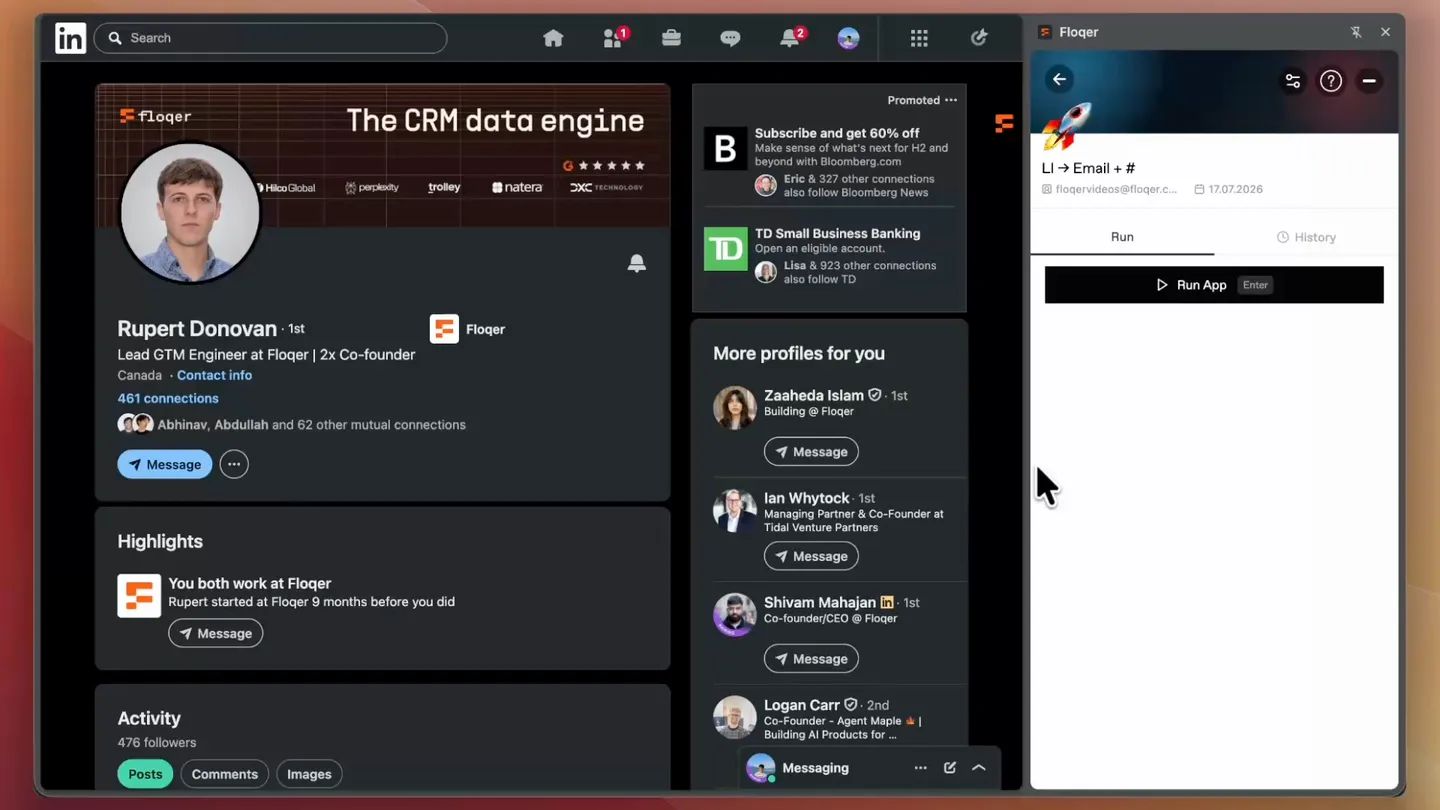Toggle the pin icon on the Floqer window
The image size is (1440, 810).
(x=1356, y=32)
